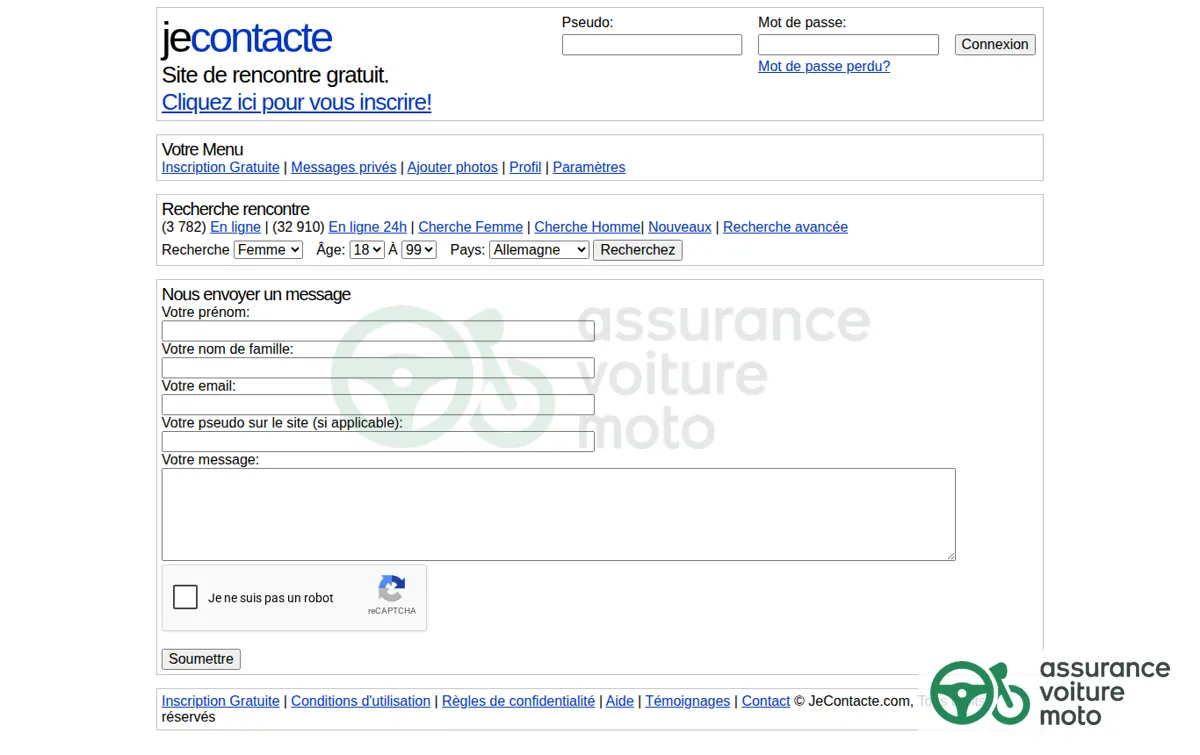Click the Nouveaux link

tap(680, 227)
